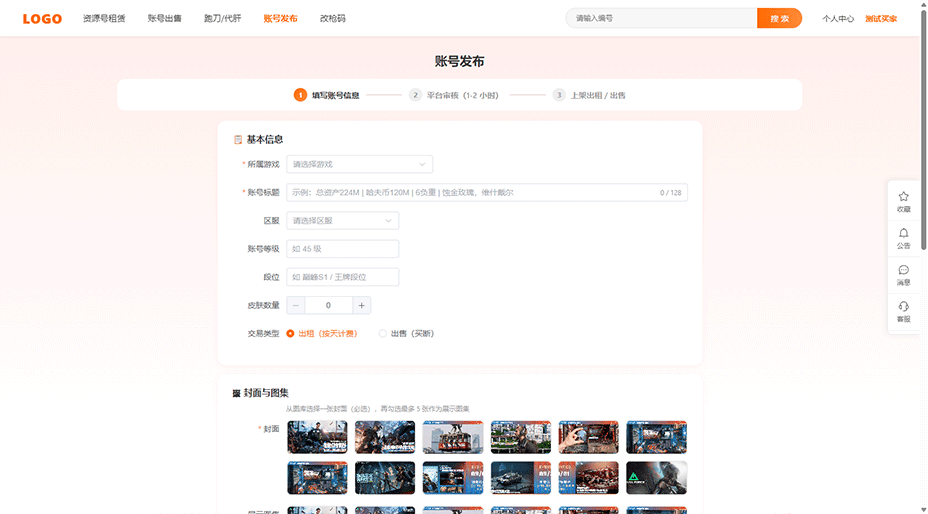Click the 基本信息 section title
The height and width of the screenshot is (514, 928).
pyautogui.click(x=265, y=140)
